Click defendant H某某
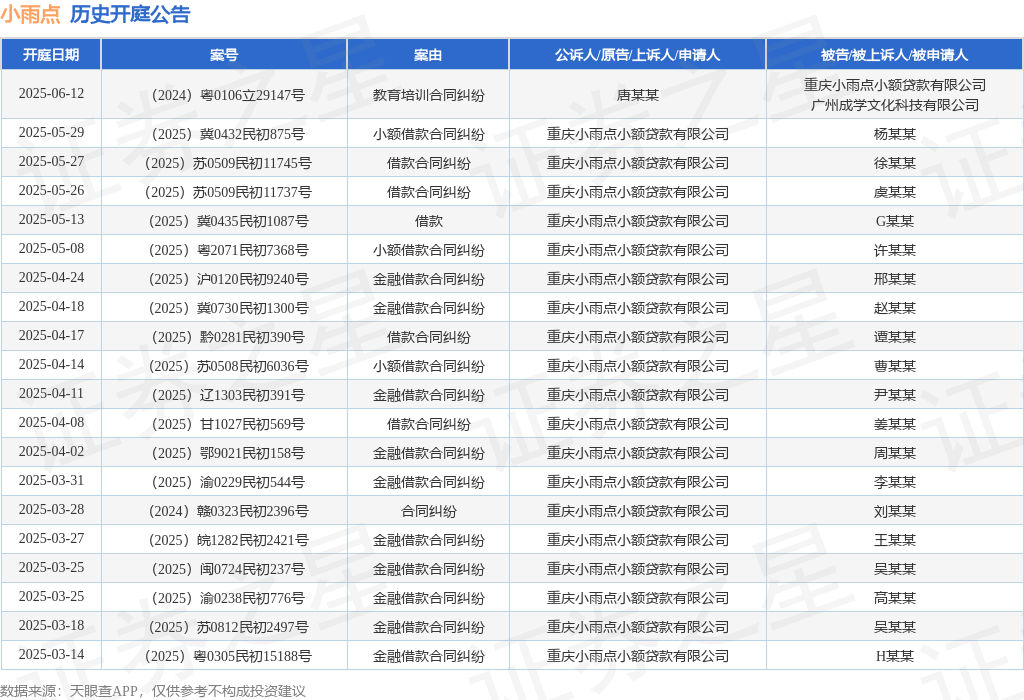The image size is (1024, 700). click(x=895, y=656)
